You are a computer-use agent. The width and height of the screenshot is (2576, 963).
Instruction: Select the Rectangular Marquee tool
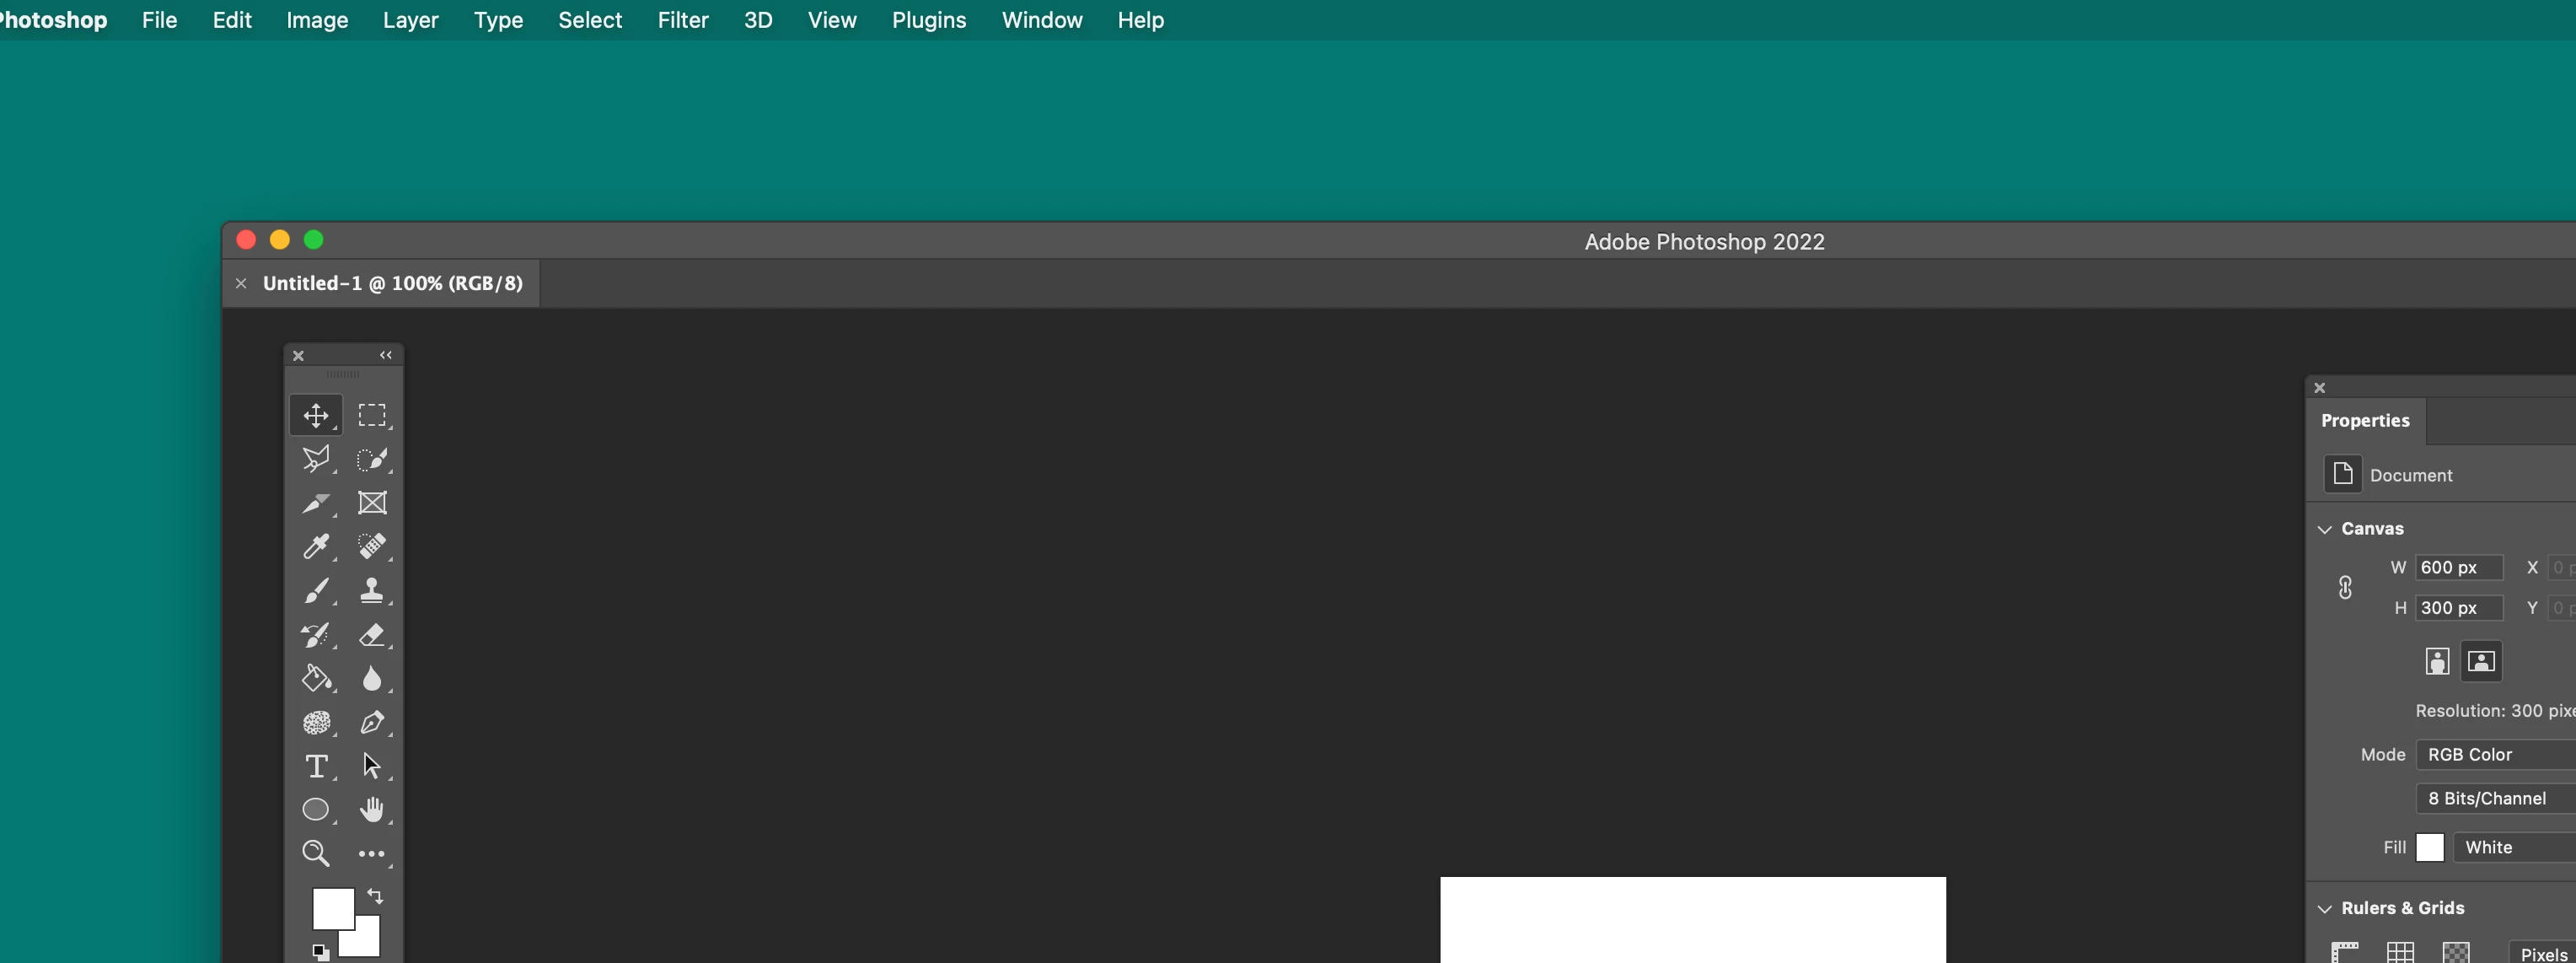pyautogui.click(x=372, y=415)
